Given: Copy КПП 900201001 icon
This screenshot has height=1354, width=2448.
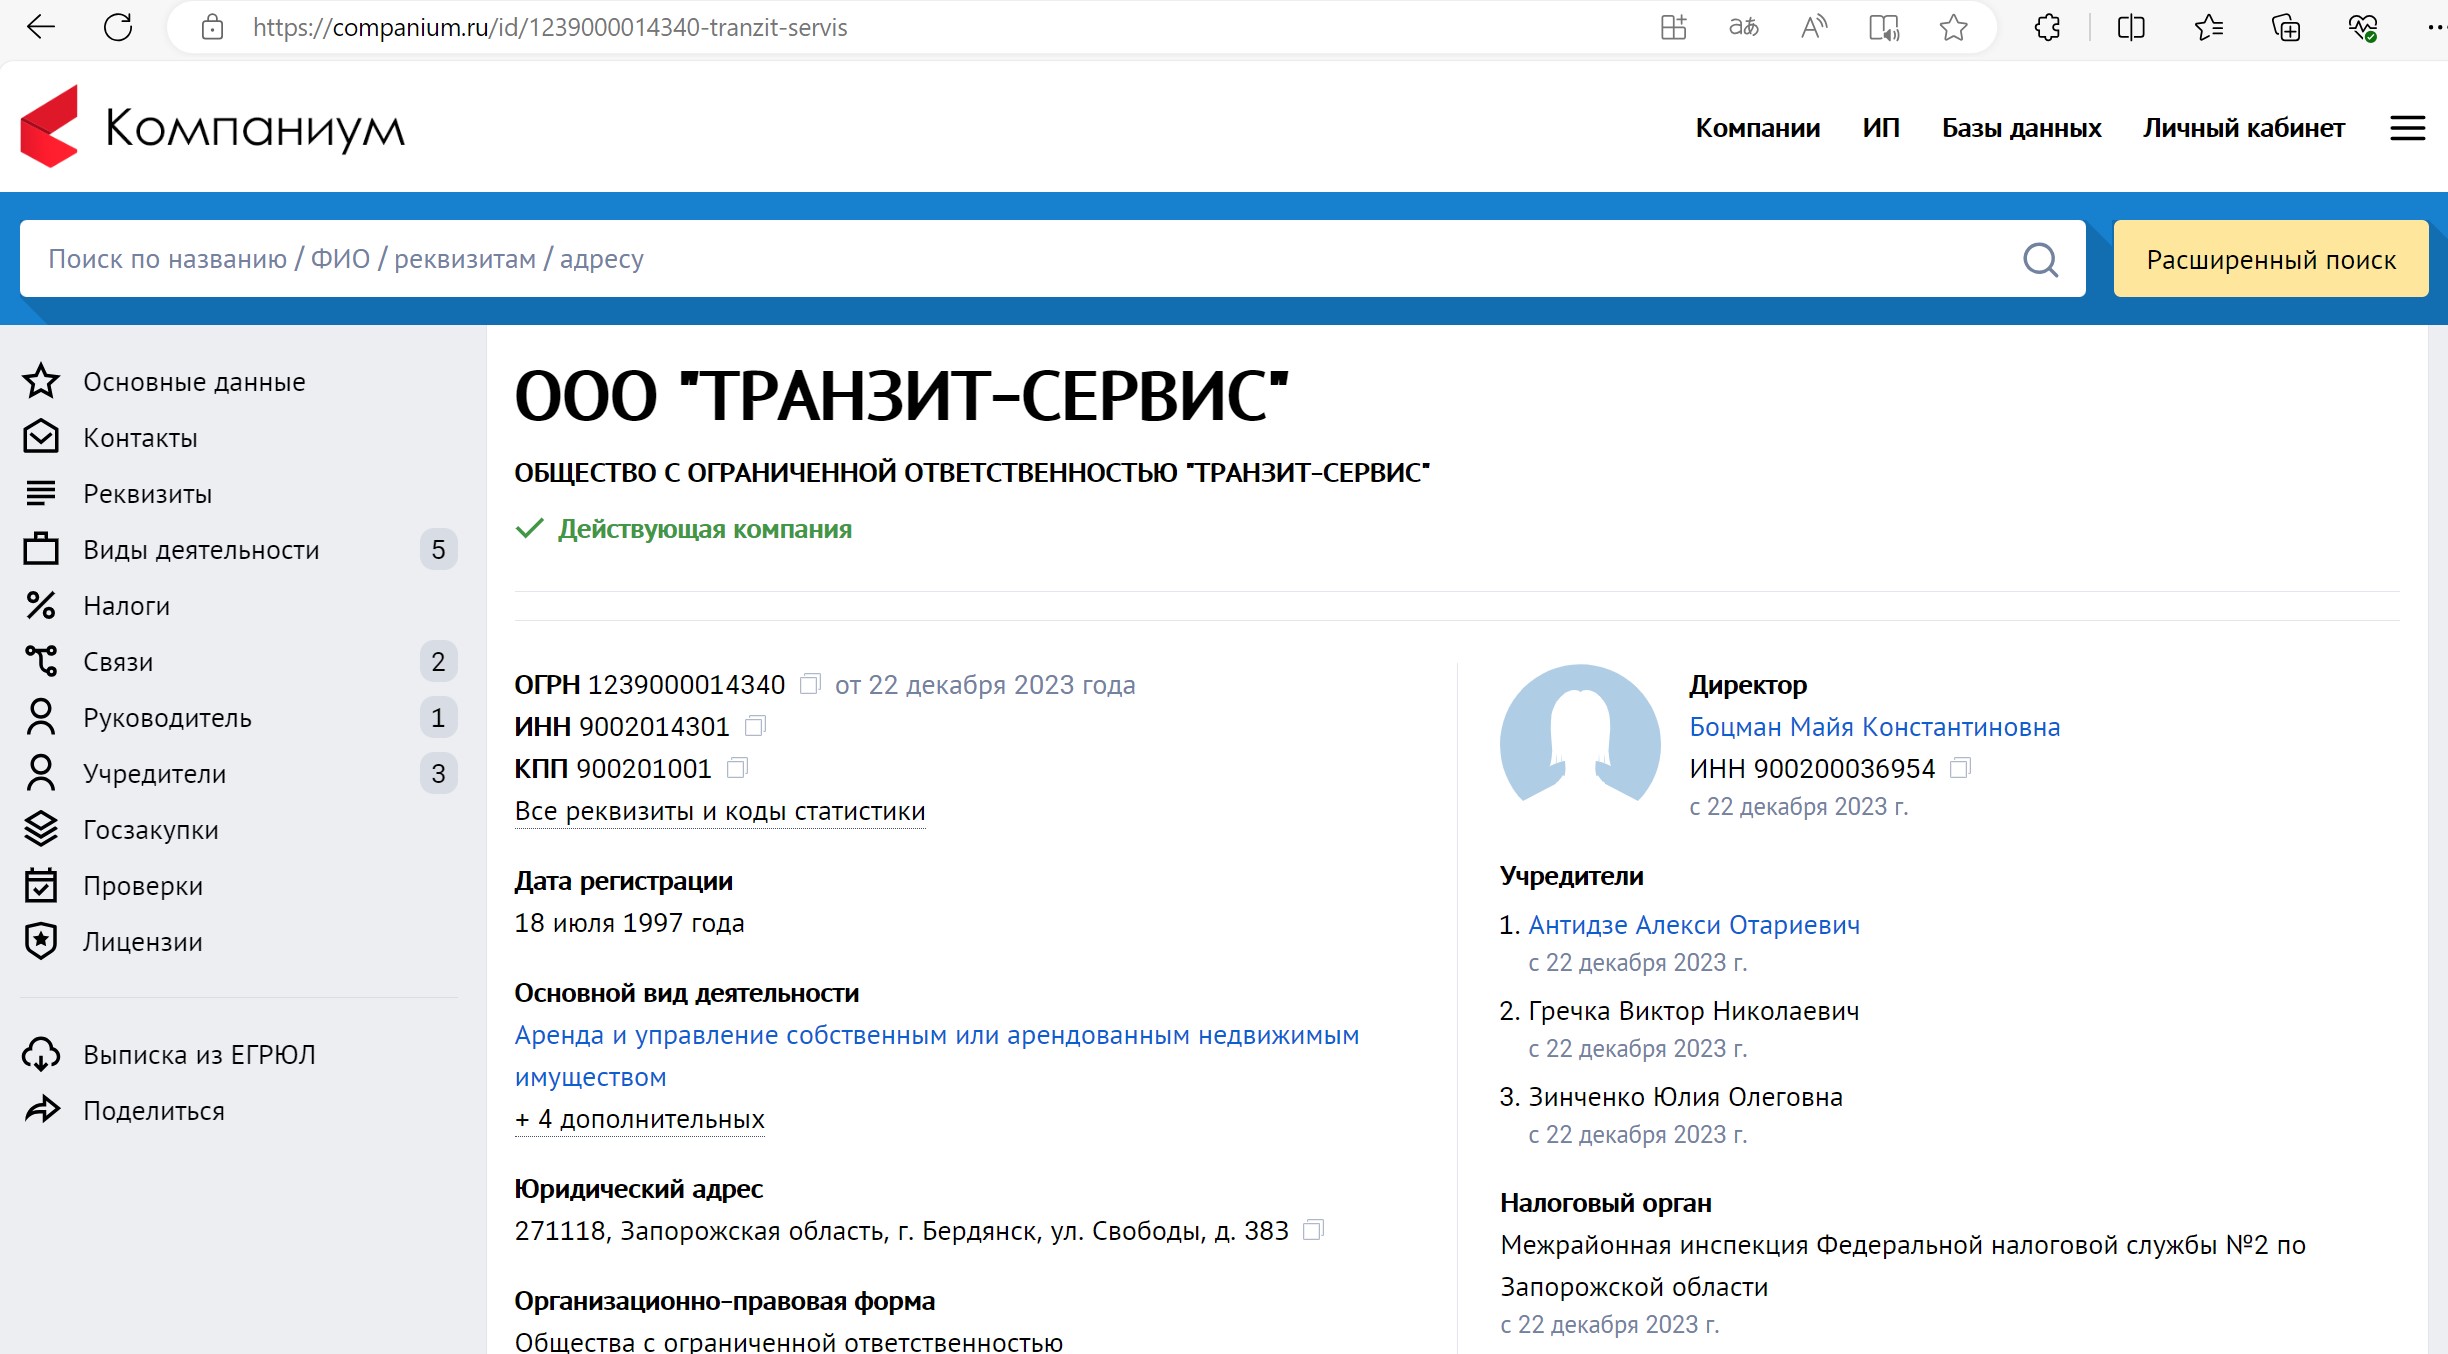Looking at the screenshot, I should [x=737, y=768].
